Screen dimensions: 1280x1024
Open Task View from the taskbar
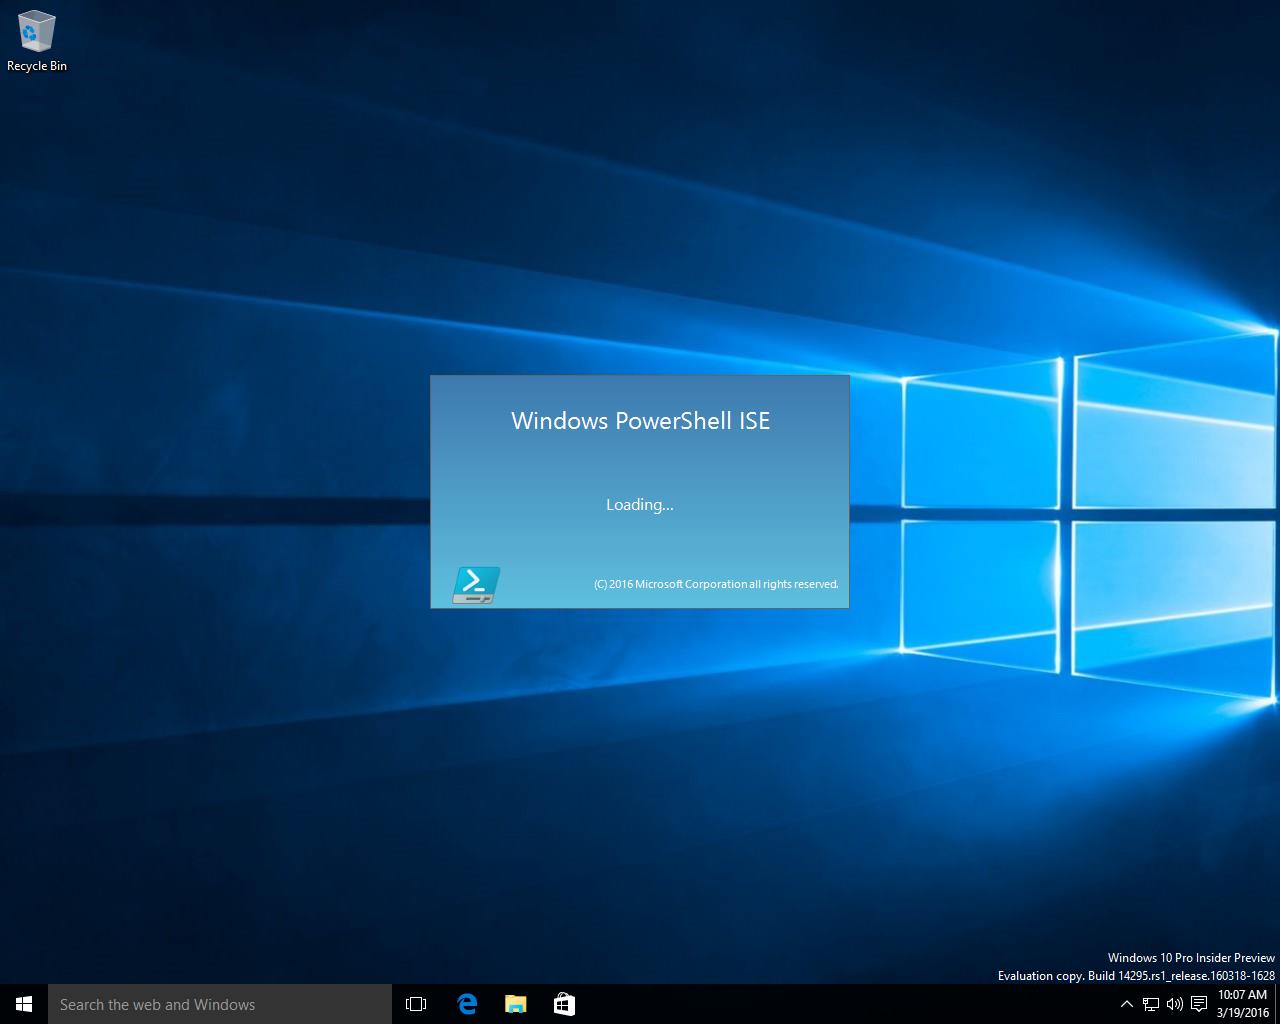coord(416,1004)
